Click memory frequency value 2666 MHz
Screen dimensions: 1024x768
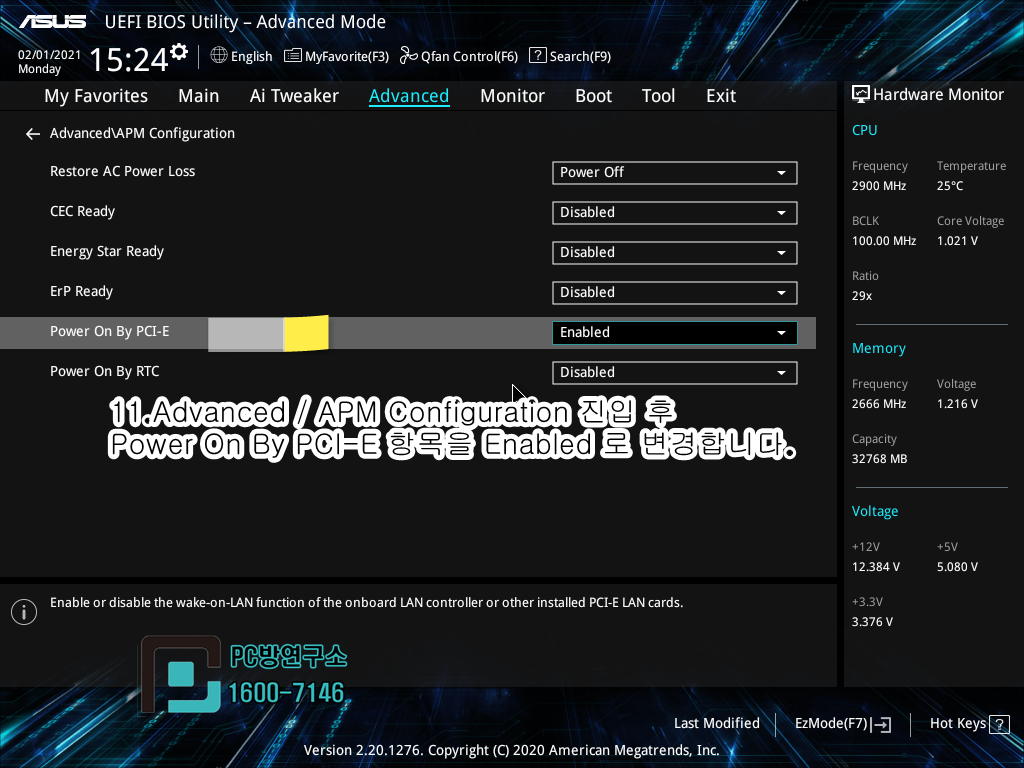click(878, 404)
